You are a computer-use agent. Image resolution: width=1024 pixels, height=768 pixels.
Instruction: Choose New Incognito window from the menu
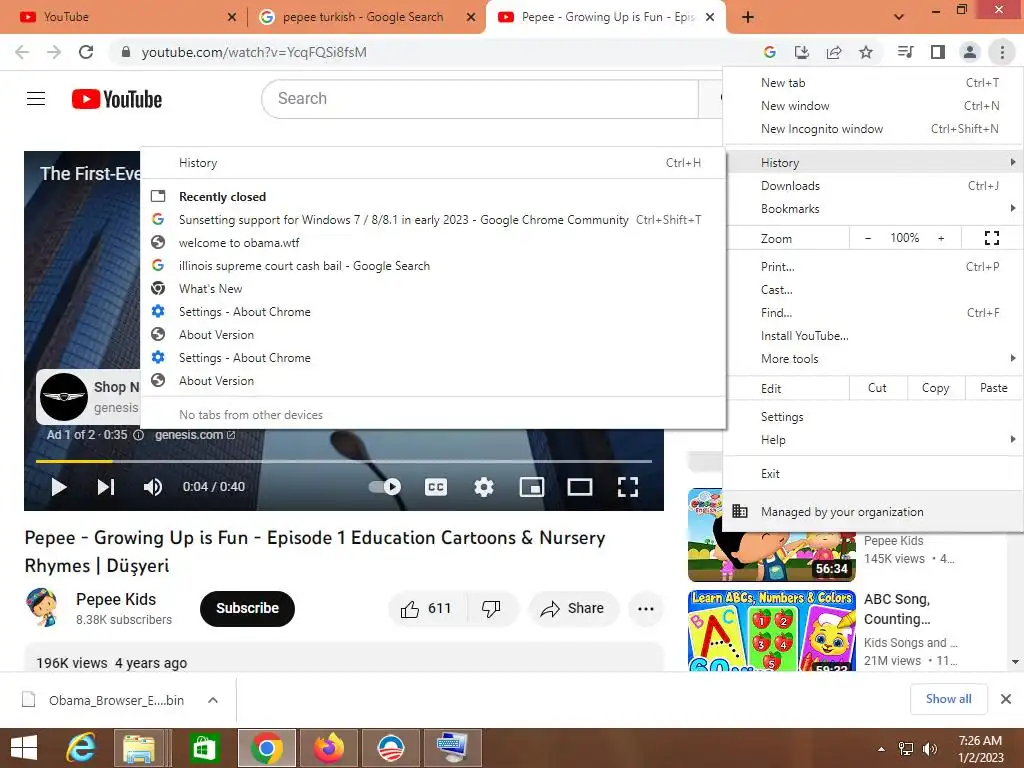(874, 129)
